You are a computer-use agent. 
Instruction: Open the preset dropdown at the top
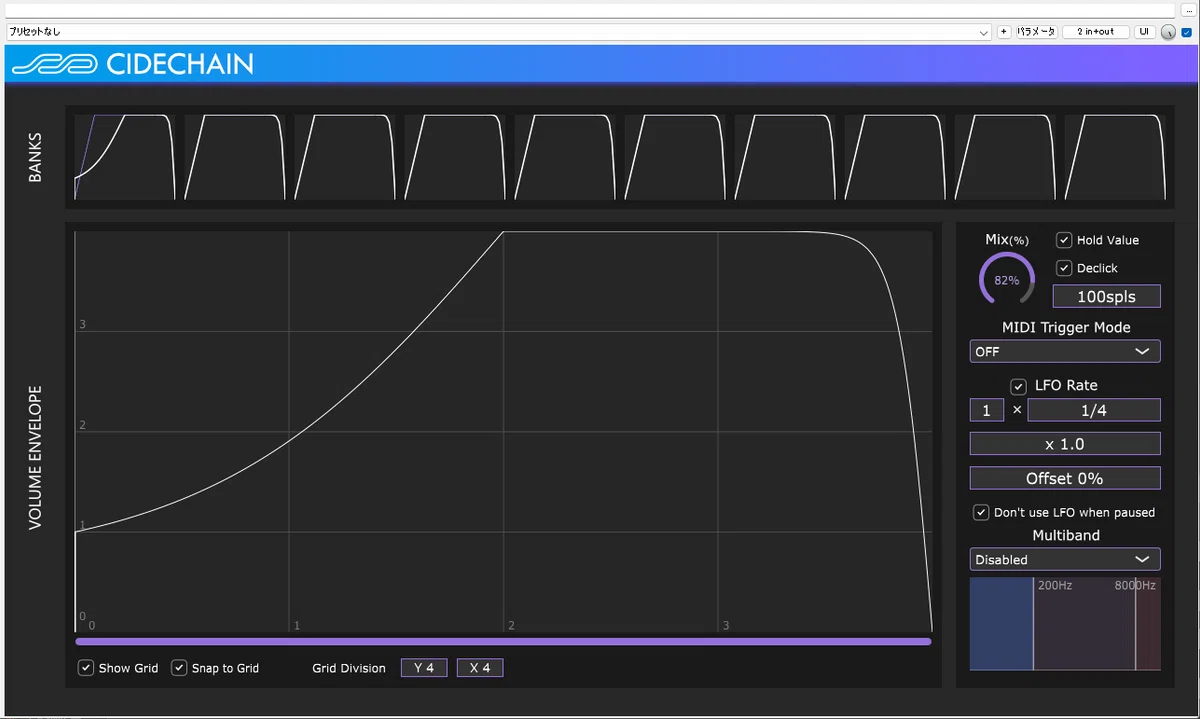coord(498,32)
